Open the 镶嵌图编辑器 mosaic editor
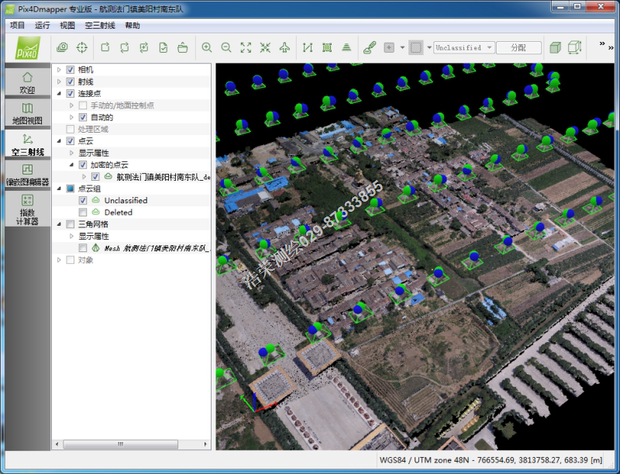The width and height of the screenshot is (620, 474). [27, 176]
